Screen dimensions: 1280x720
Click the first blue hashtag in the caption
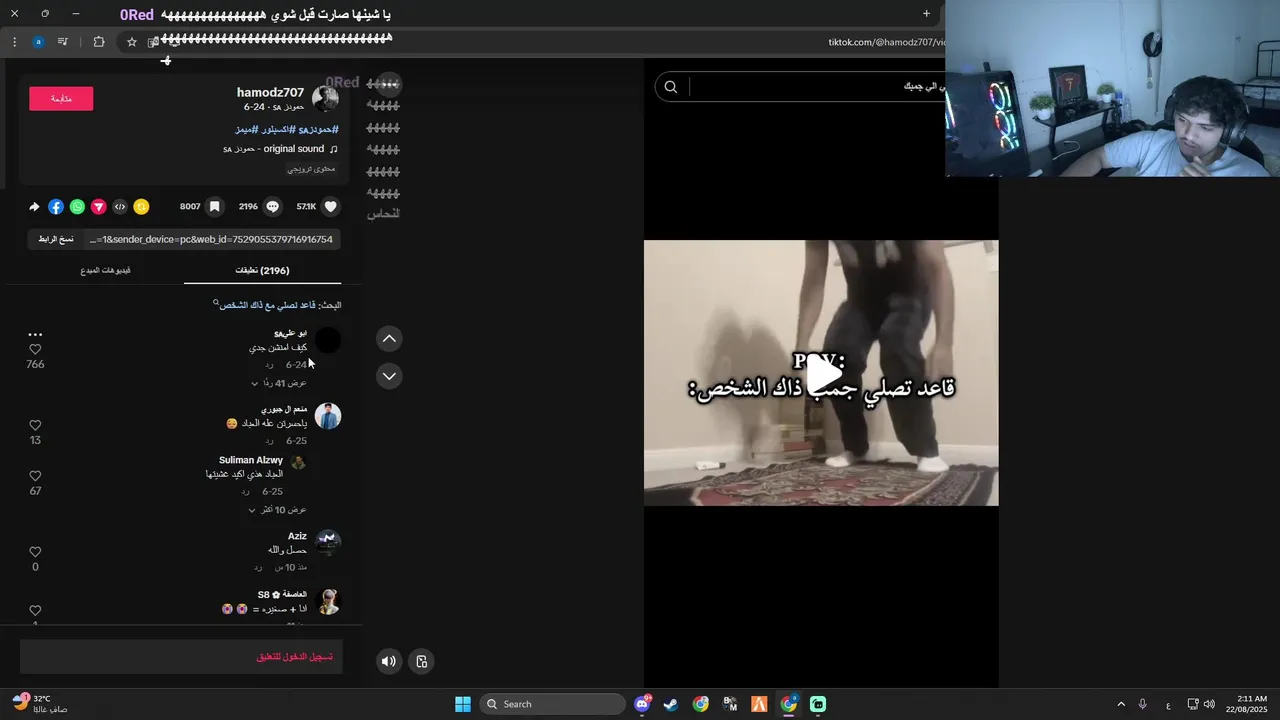(x=318, y=130)
